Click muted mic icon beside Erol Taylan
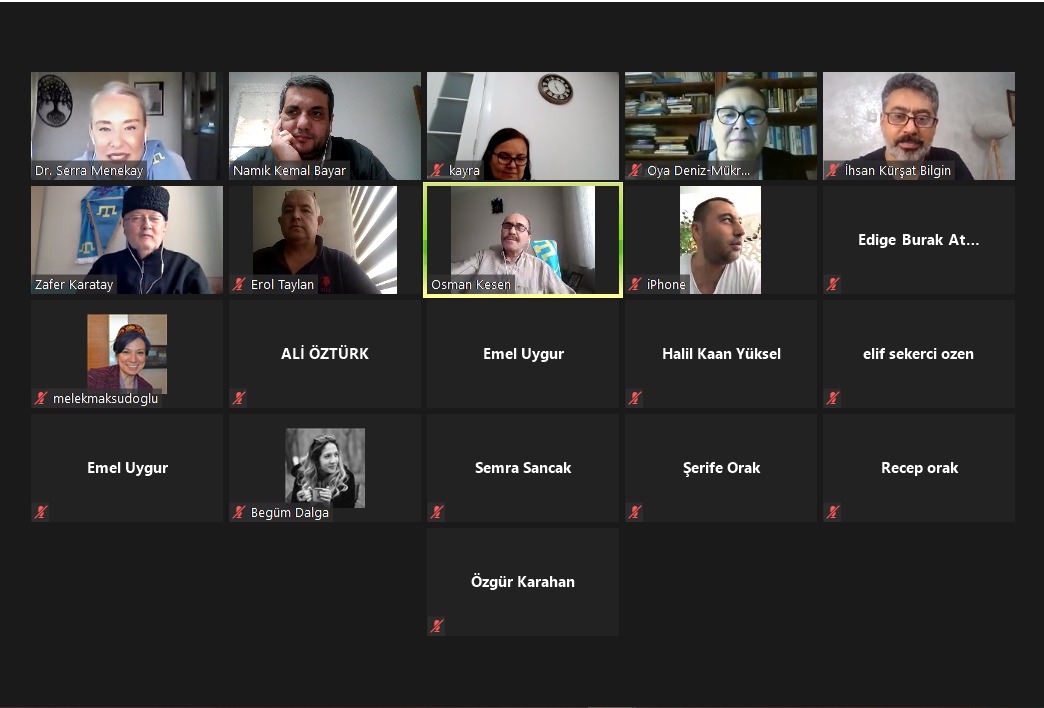Screen dimensions: 1044x708 [x=238, y=284]
